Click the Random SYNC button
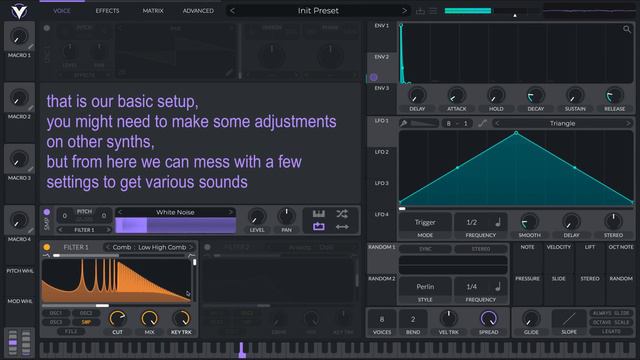Image resolution: width=640 pixels, height=360 pixels. [425, 249]
